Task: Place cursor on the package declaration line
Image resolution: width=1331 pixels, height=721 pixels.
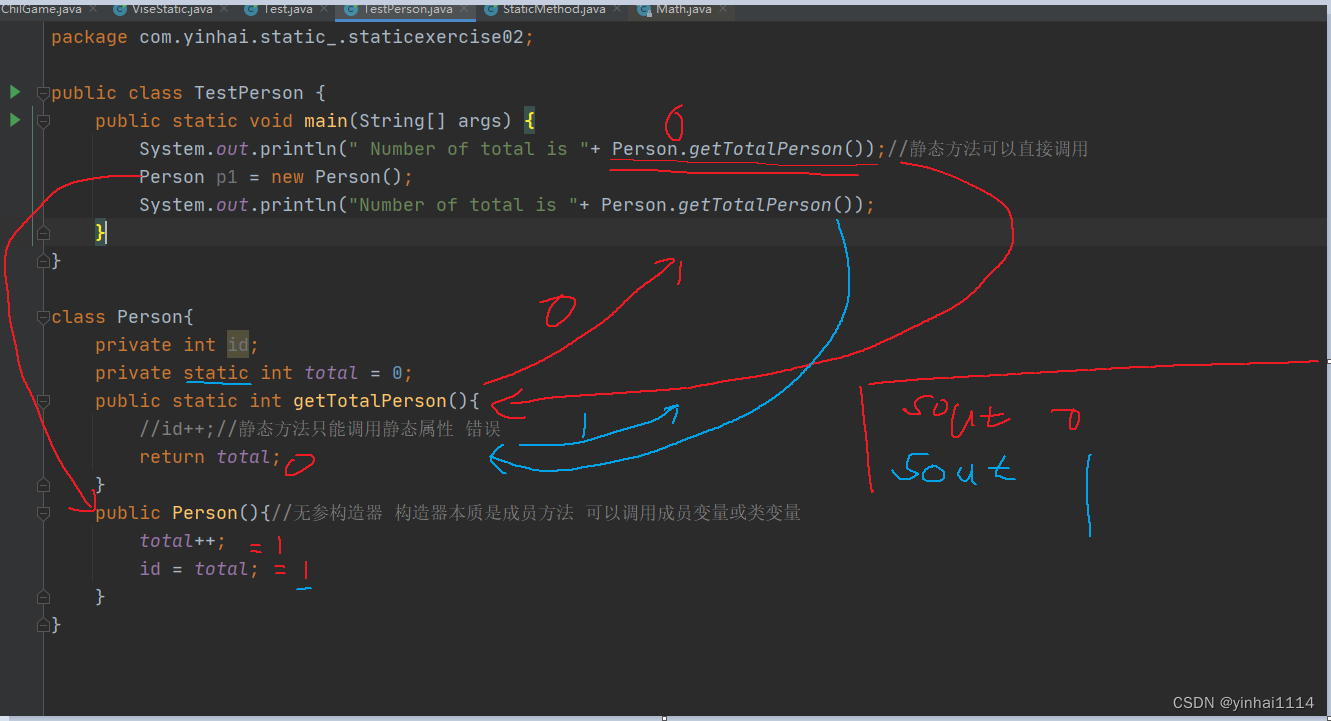Action: 292,37
